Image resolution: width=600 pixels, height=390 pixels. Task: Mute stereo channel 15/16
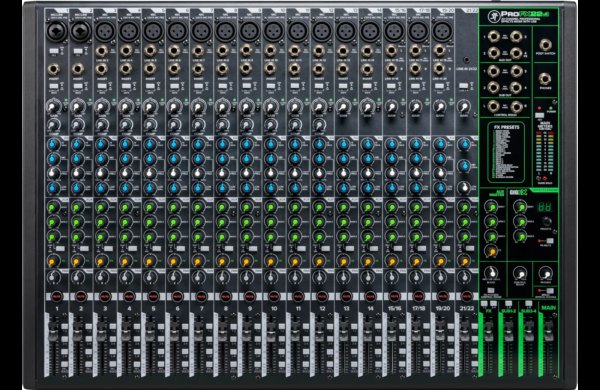point(394,297)
